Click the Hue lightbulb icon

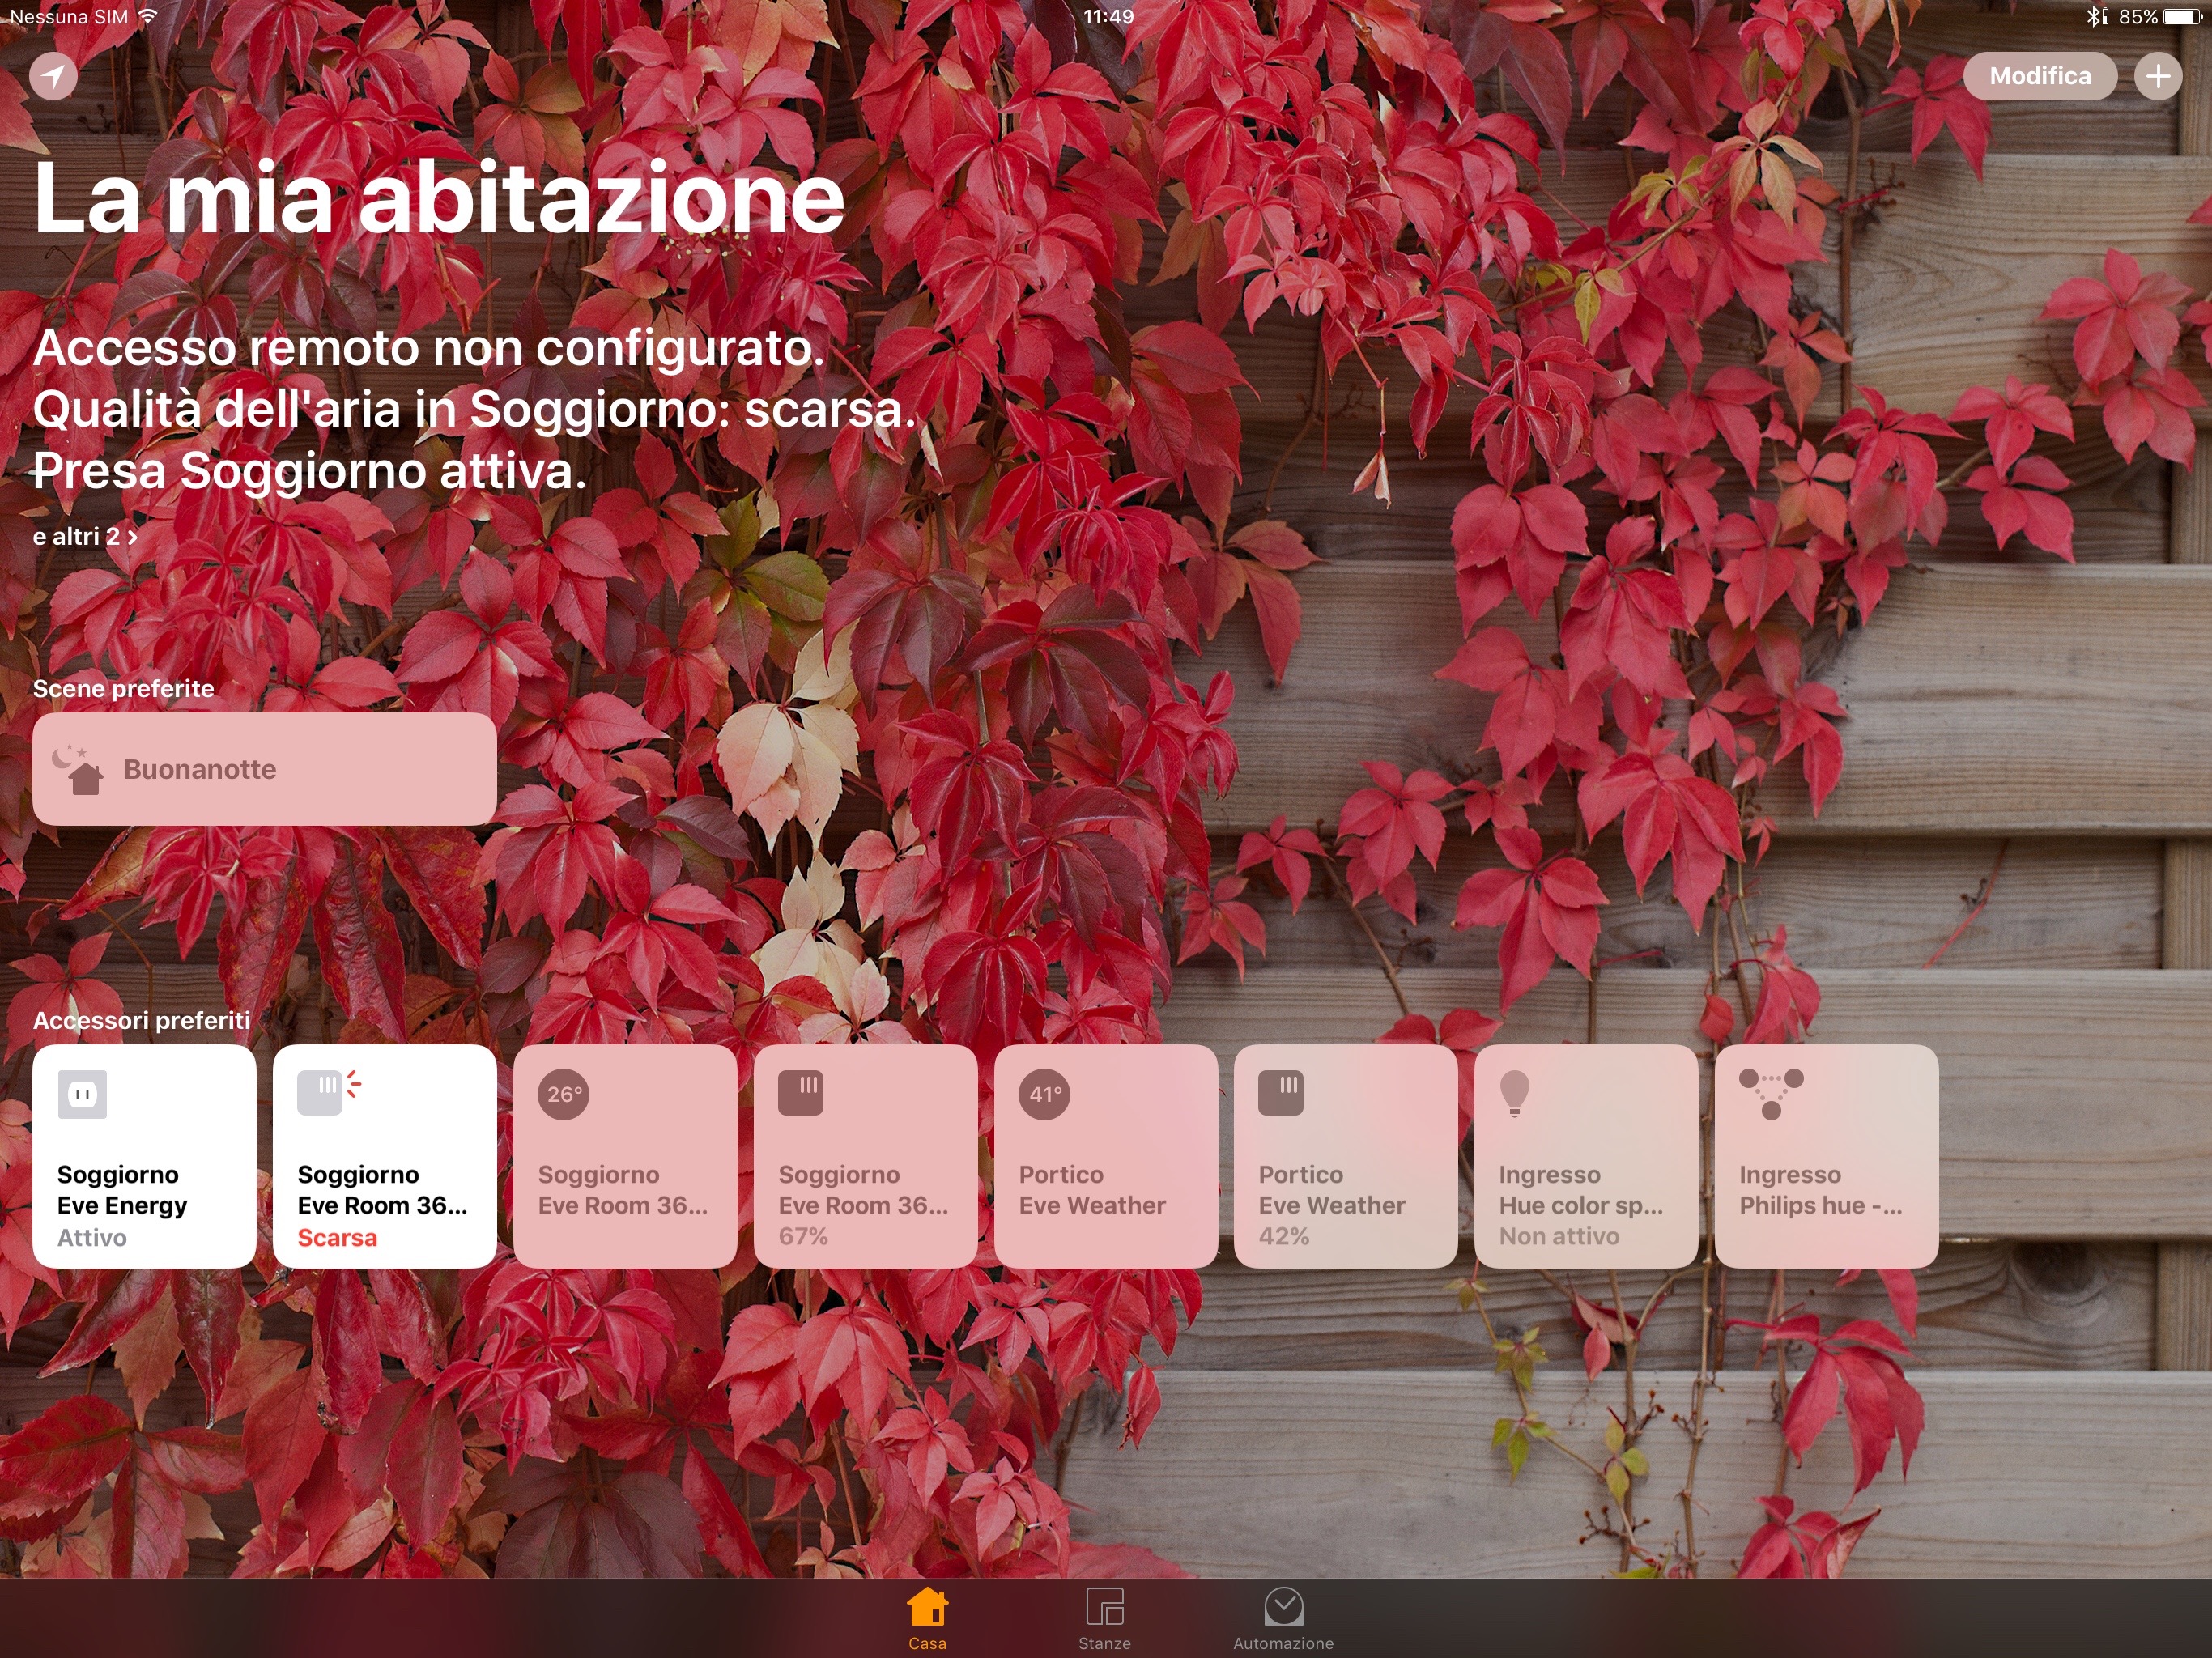1514,1092
